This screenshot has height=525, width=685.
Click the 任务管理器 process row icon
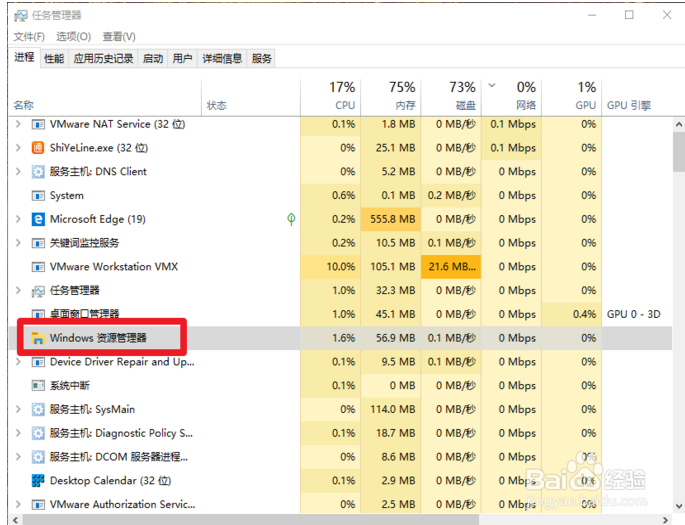point(38,291)
